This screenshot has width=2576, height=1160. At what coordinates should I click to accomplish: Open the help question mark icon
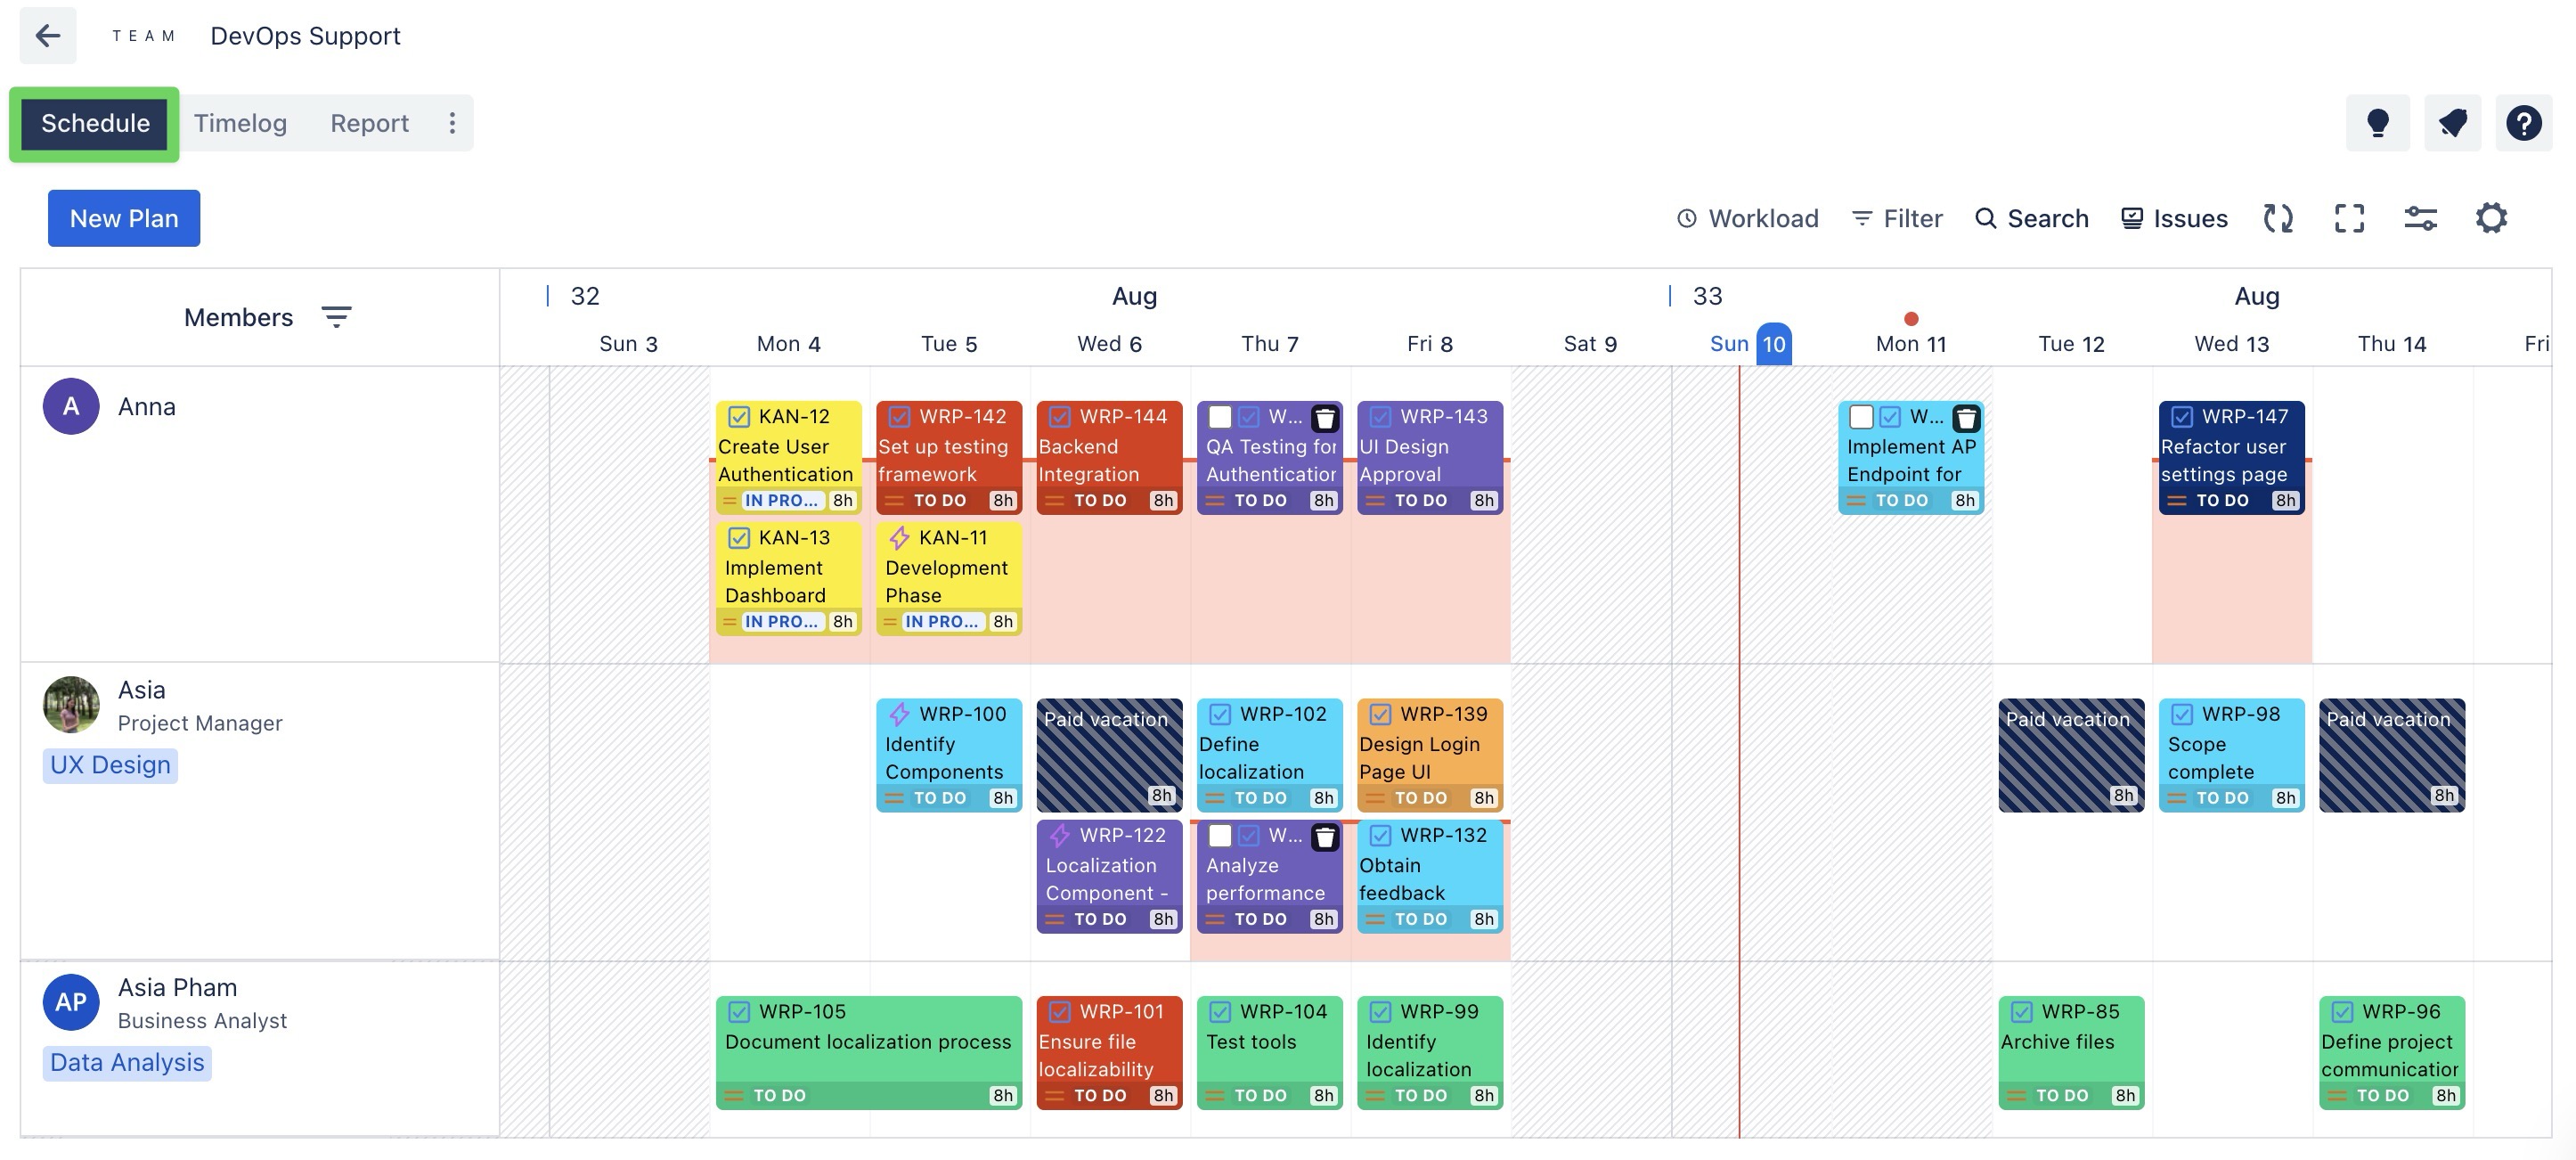2523,123
